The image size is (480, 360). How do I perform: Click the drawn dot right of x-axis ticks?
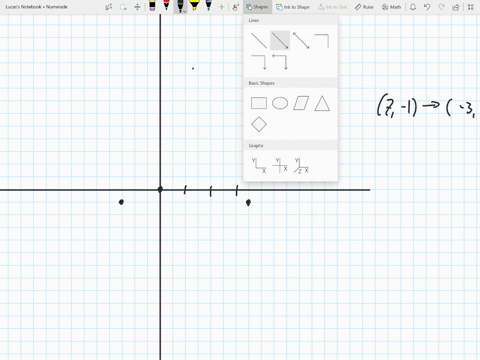(248, 202)
